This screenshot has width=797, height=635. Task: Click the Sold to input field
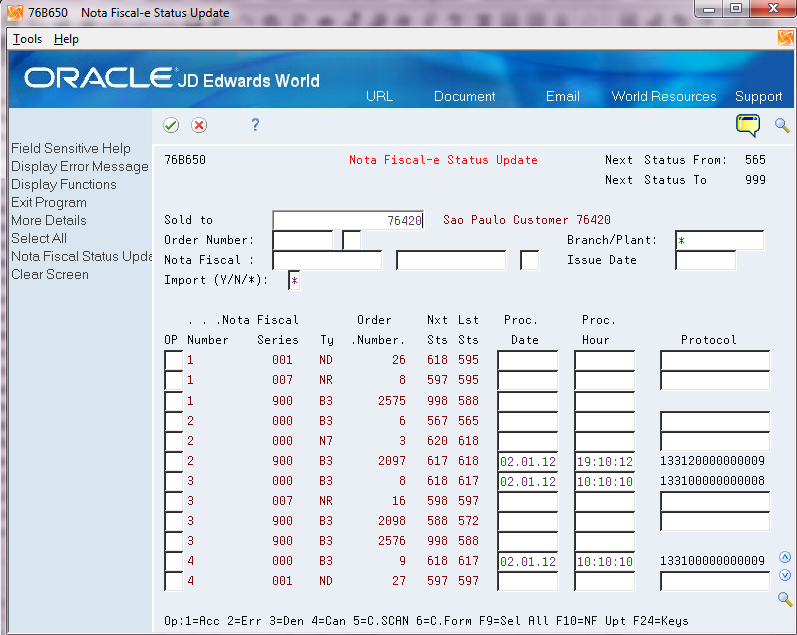coord(348,220)
